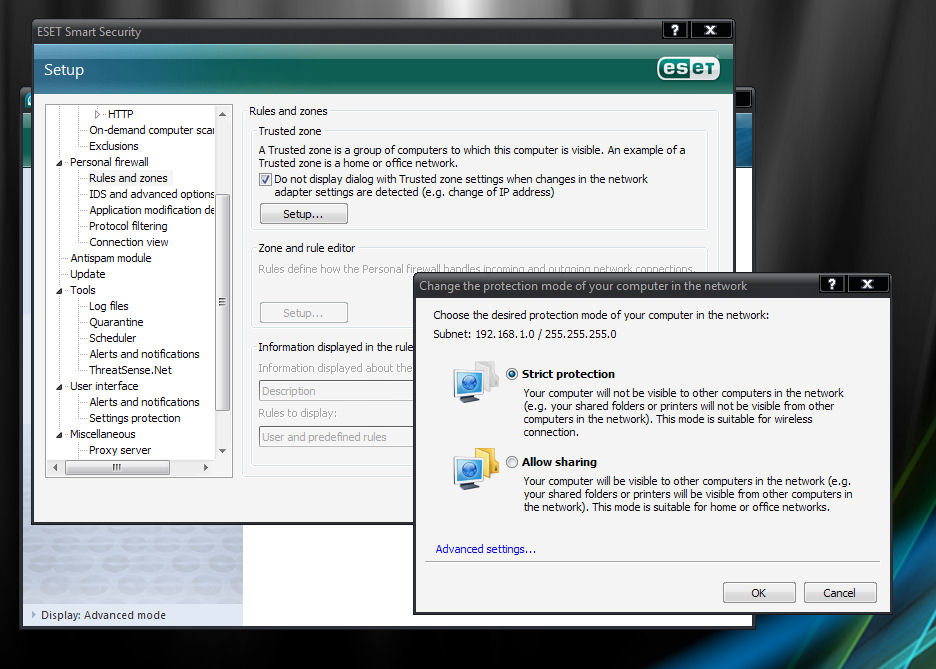
Task: Select Scheduler in the tree
Action: click(112, 338)
